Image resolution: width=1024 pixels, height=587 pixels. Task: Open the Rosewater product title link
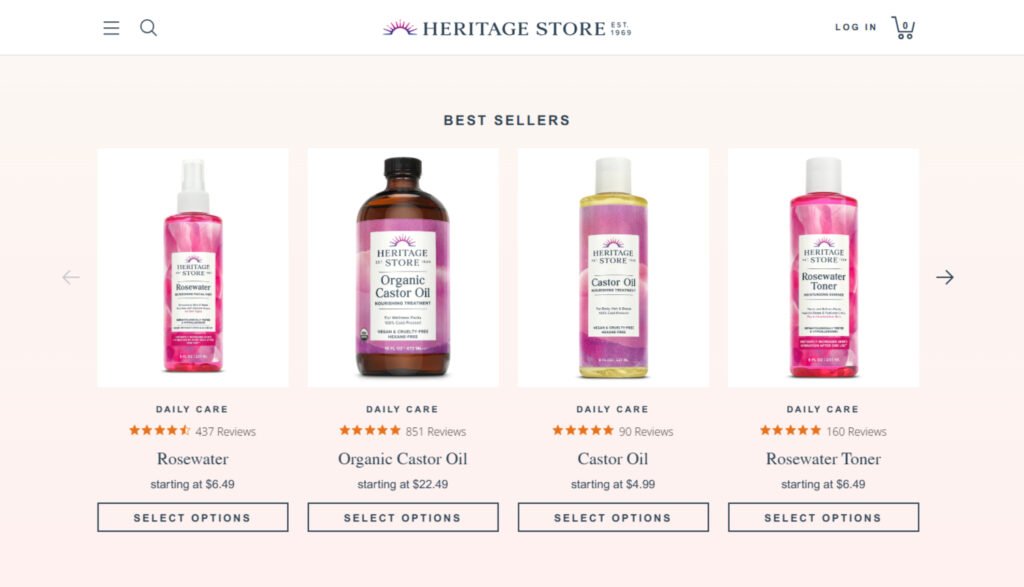(192, 459)
